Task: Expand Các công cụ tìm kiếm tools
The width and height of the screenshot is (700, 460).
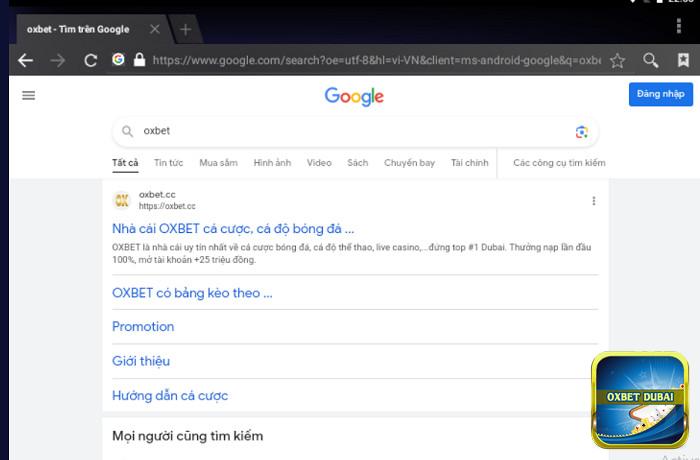Action: (559, 163)
